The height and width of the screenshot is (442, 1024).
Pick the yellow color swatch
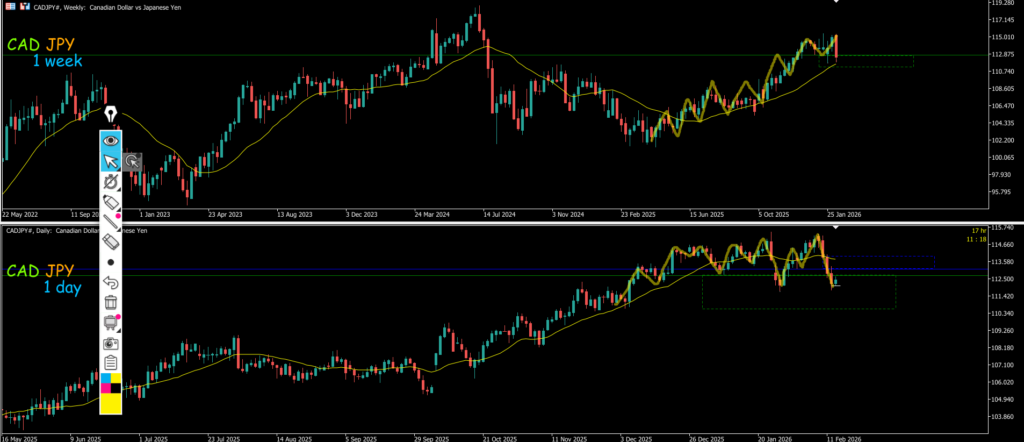111,403
